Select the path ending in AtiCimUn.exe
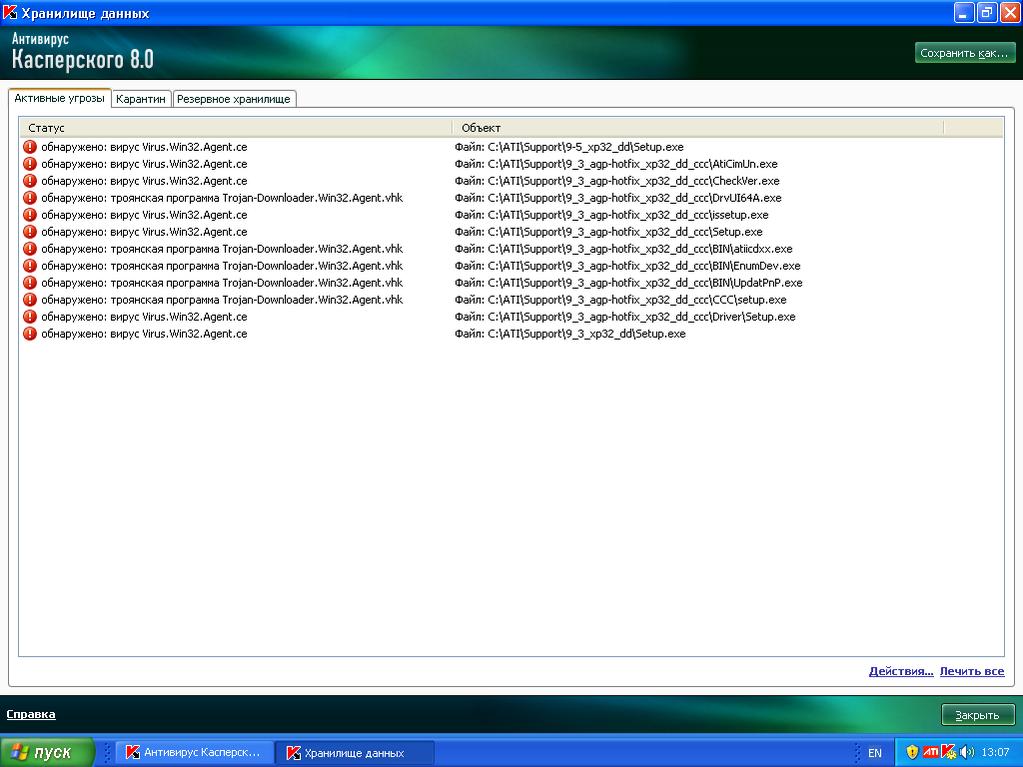Image resolution: width=1023 pixels, height=767 pixels. [616, 164]
